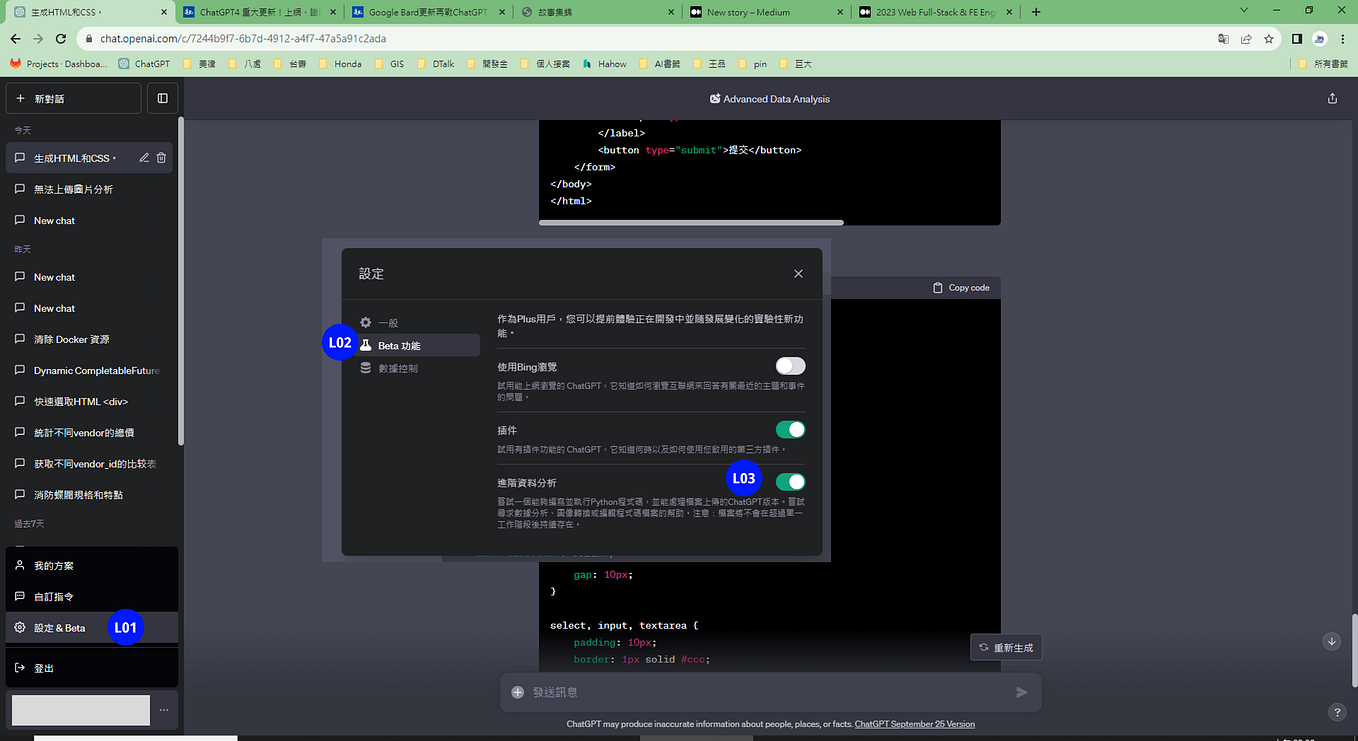
Task: Open the DTalk bookmark folder
Action: (x=438, y=63)
